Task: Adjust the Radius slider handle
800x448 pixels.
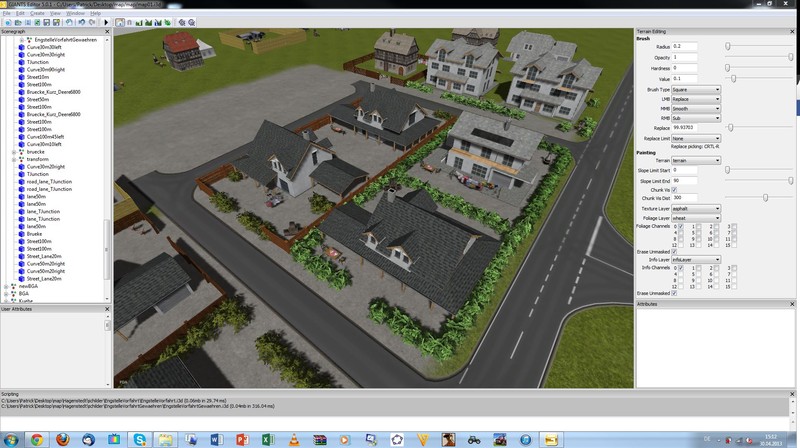Action: pos(728,46)
